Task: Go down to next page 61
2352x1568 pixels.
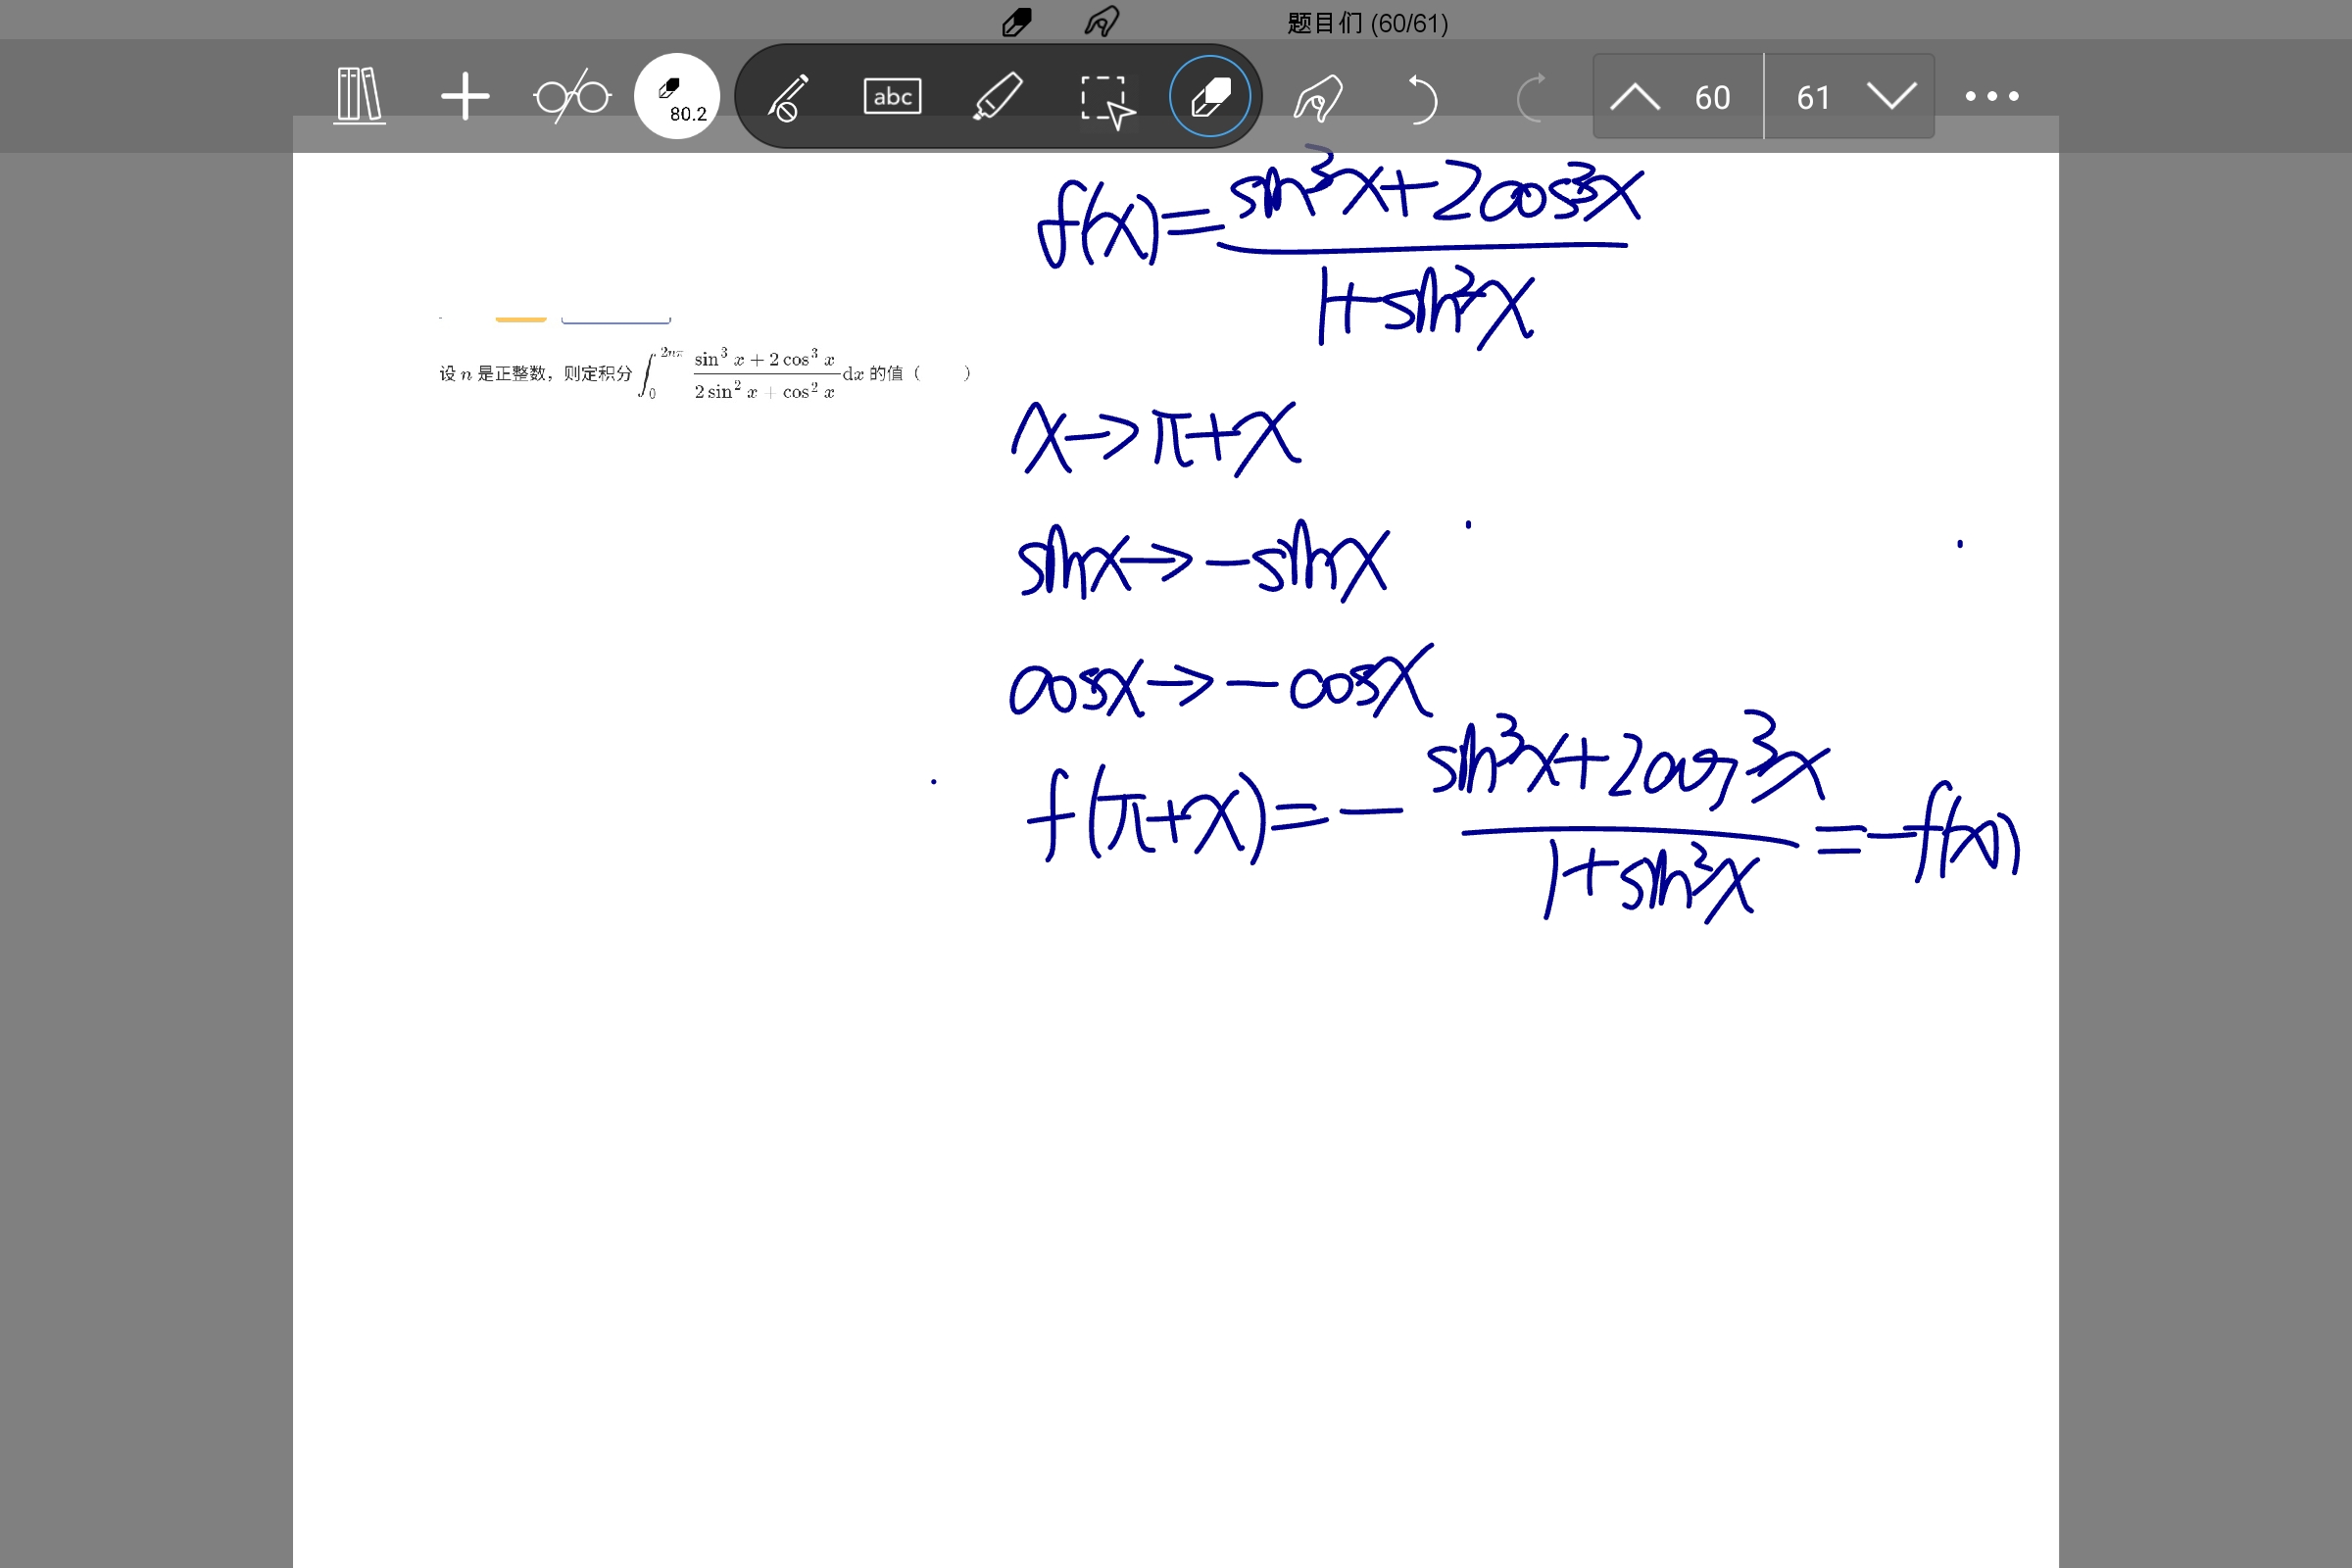Action: pyautogui.click(x=1891, y=97)
